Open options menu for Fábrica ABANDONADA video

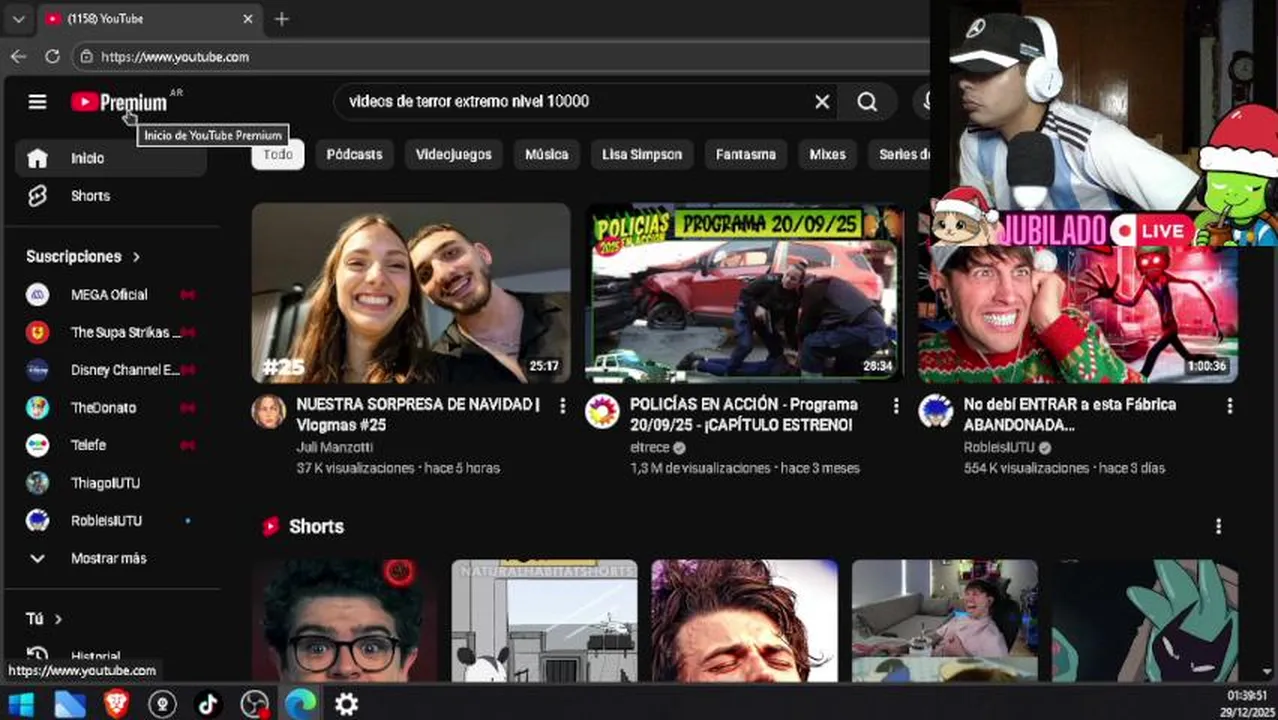[1230, 406]
